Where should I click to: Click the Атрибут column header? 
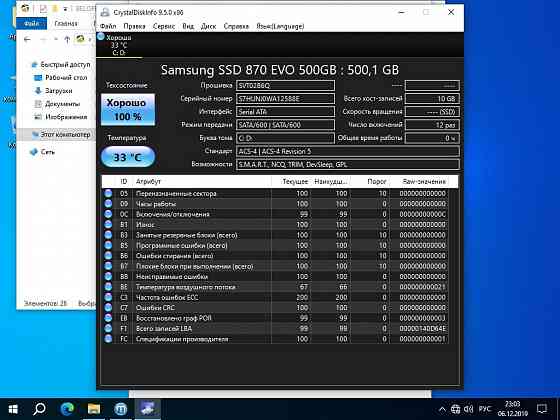click(202, 181)
